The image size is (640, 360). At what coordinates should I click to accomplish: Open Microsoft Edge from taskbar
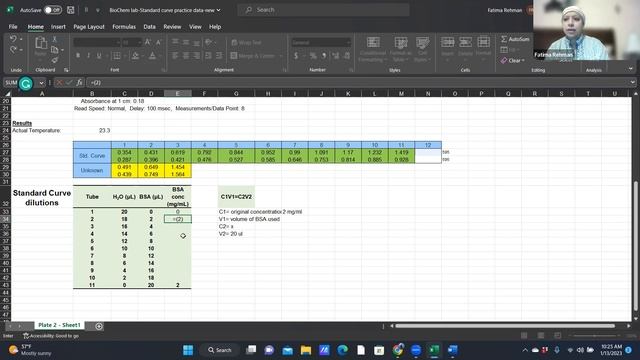[x=342, y=350]
